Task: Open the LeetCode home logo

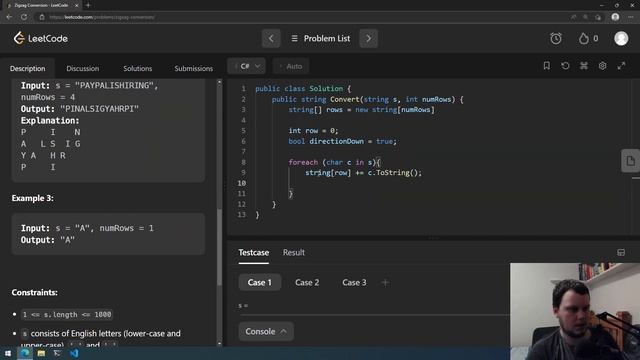Action: click(40, 38)
